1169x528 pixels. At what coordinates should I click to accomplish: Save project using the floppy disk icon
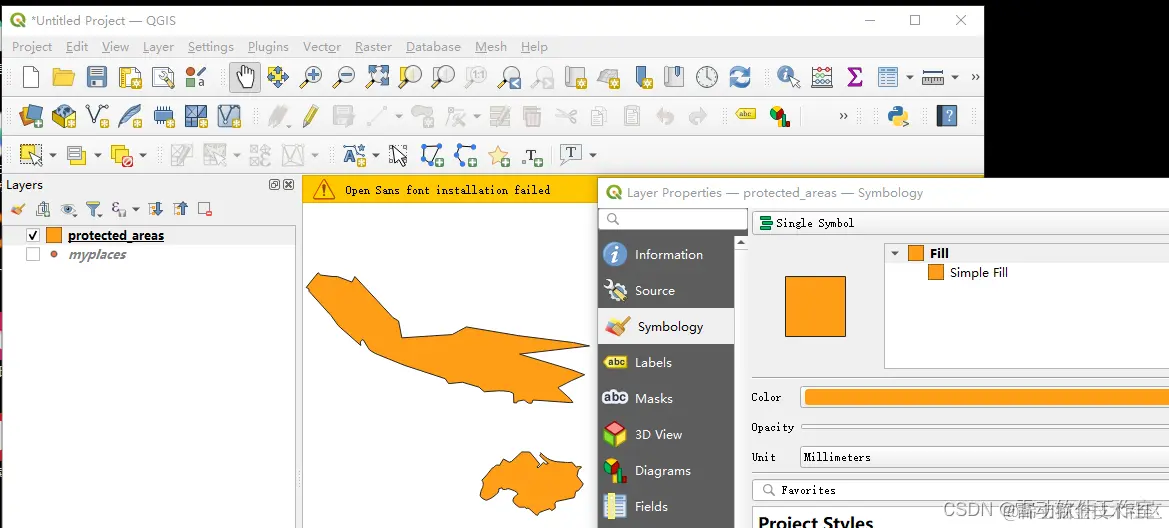pyautogui.click(x=97, y=77)
